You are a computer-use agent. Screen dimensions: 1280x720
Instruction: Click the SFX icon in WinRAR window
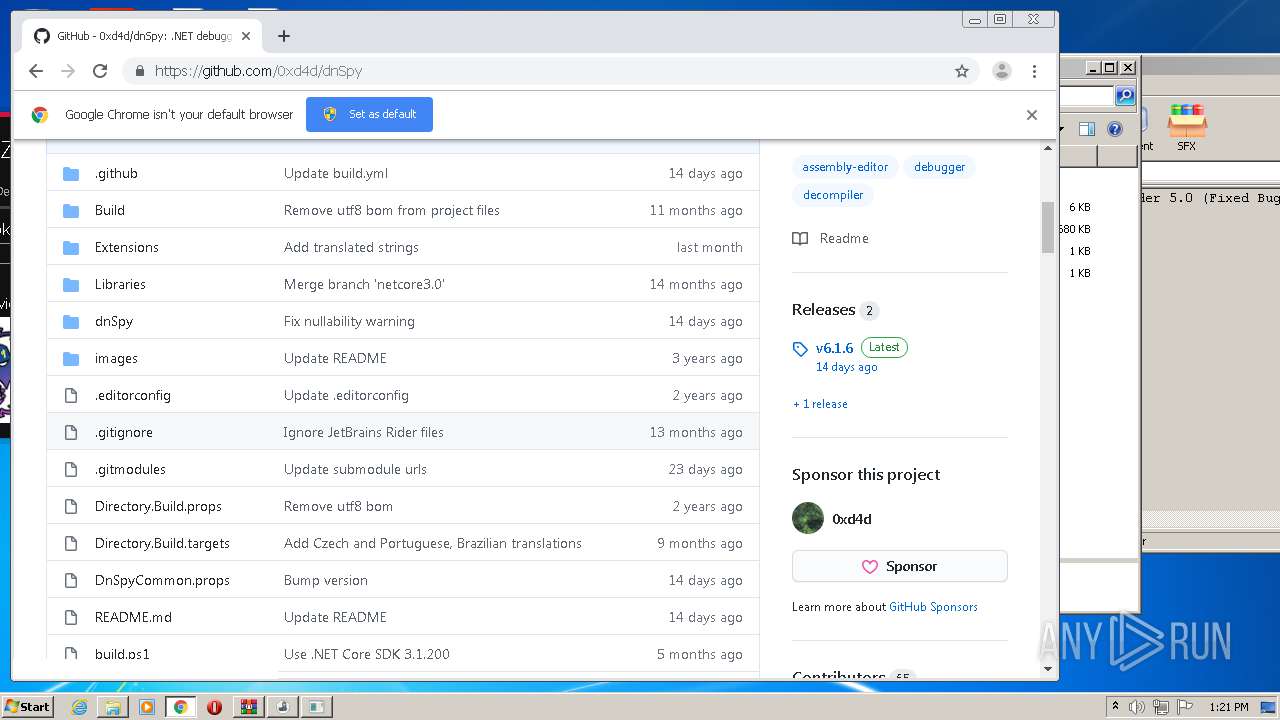pos(1186,127)
